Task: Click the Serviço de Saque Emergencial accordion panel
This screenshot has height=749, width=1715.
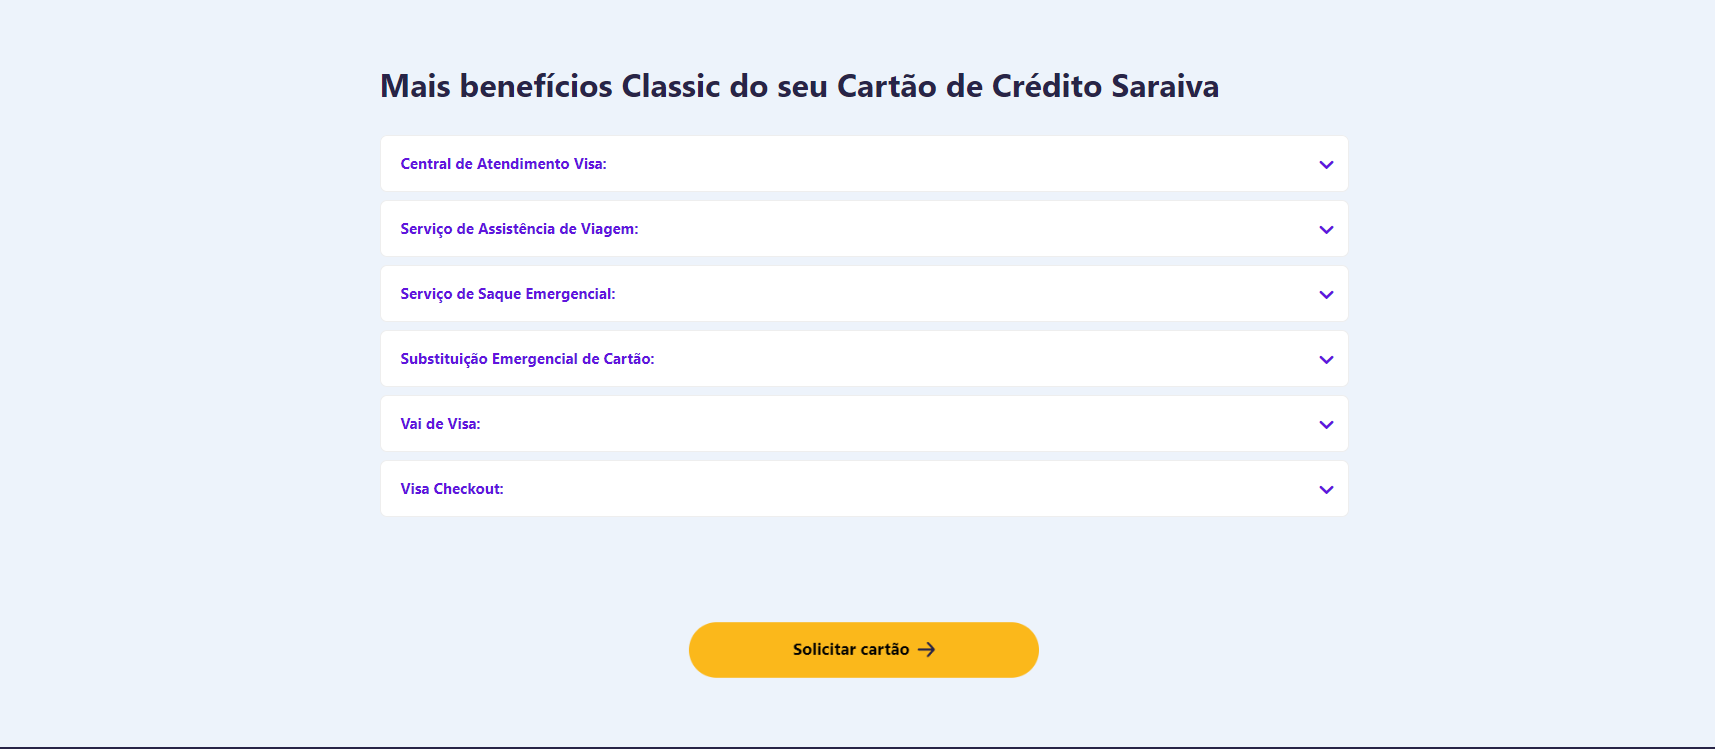Action: [864, 294]
